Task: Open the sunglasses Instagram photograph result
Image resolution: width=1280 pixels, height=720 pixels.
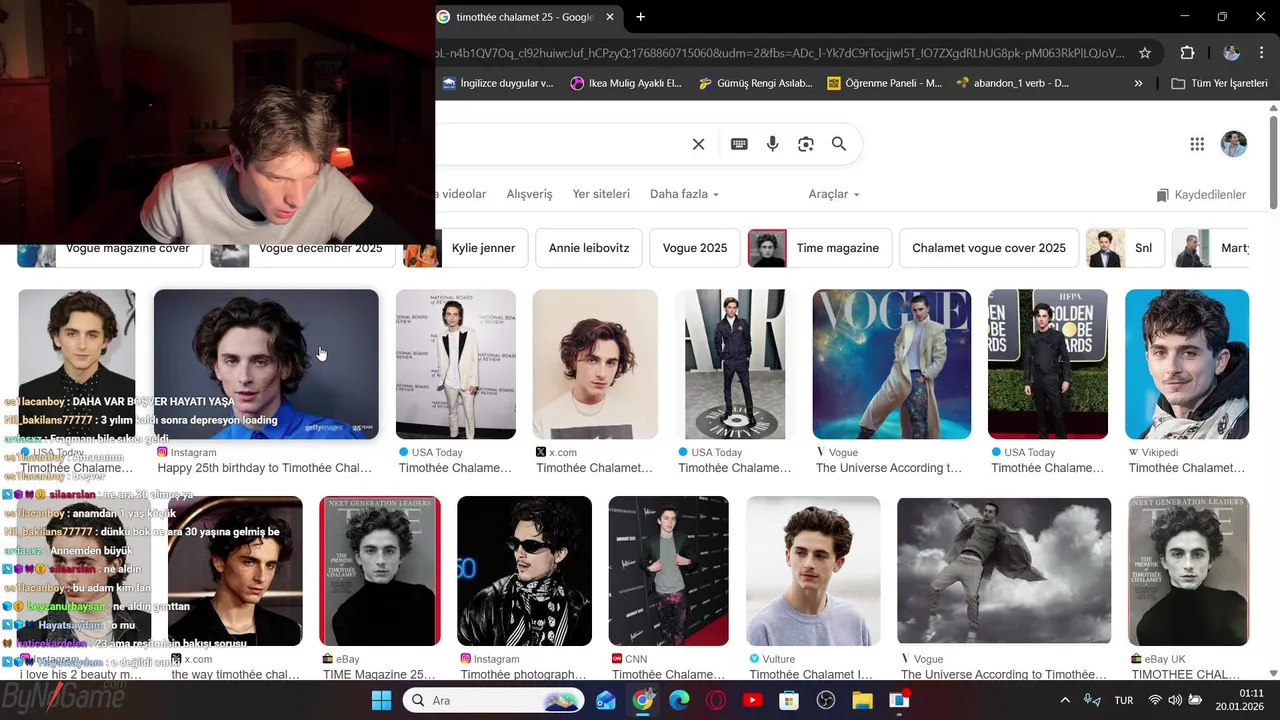Action: click(x=524, y=571)
